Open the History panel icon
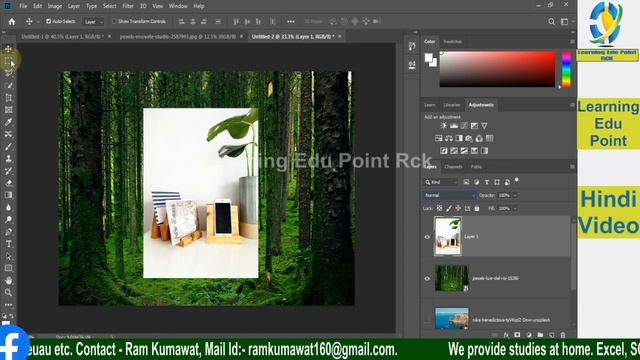This screenshot has height=360, width=640. pos(412,46)
